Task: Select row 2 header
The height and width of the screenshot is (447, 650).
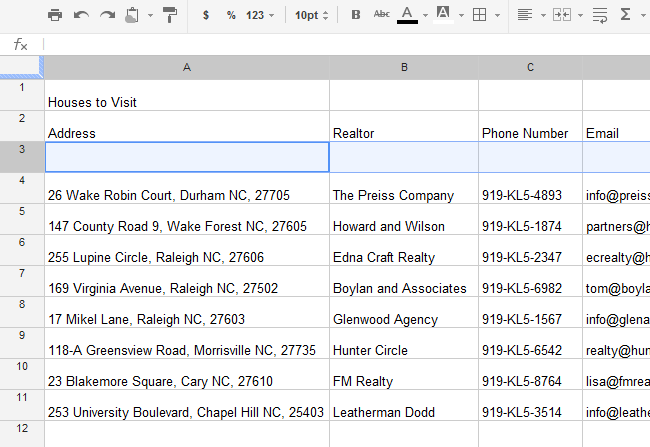Action: click(22, 126)
